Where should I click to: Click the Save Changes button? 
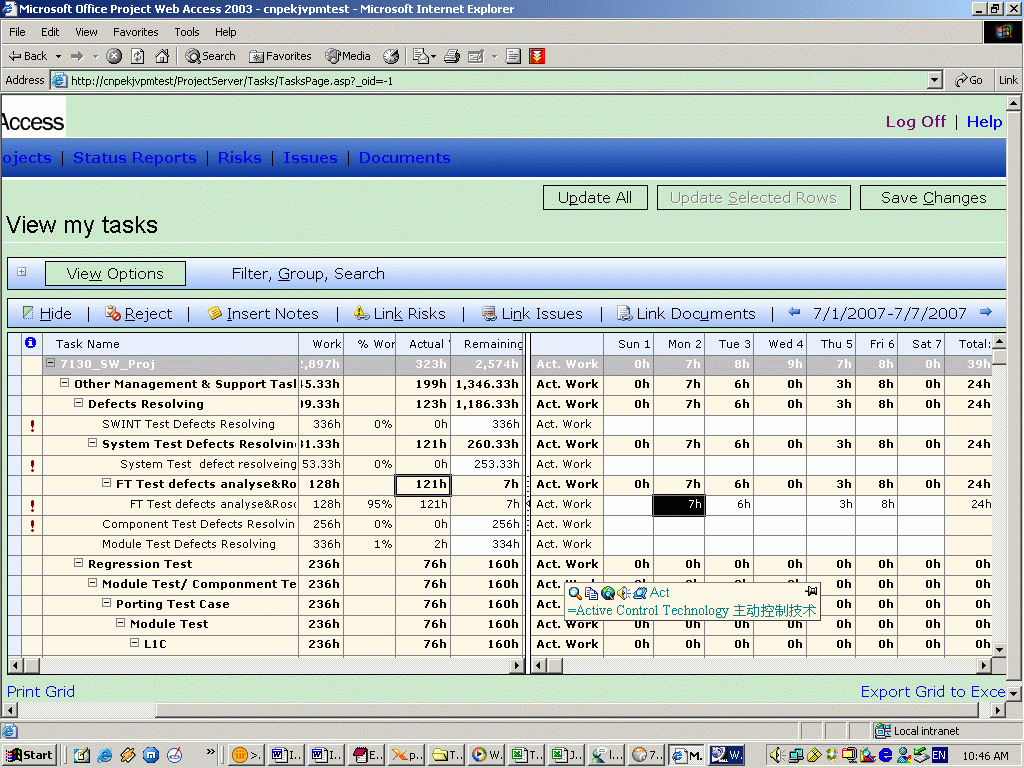(933, 198)
